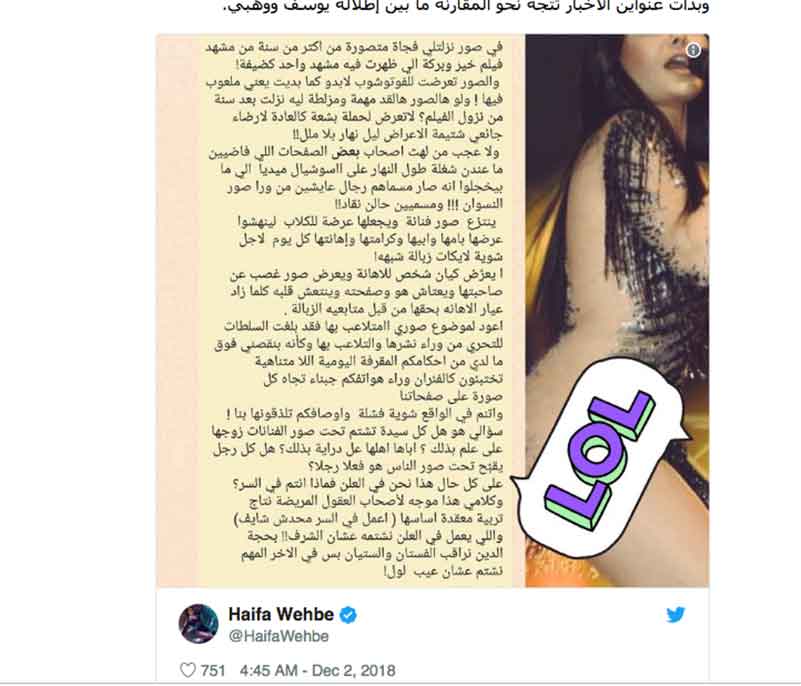Image resolution: width=801 pixels, height=686 pixels.
Task: Click the beige left margin of the note
Action: click(177, 311)
